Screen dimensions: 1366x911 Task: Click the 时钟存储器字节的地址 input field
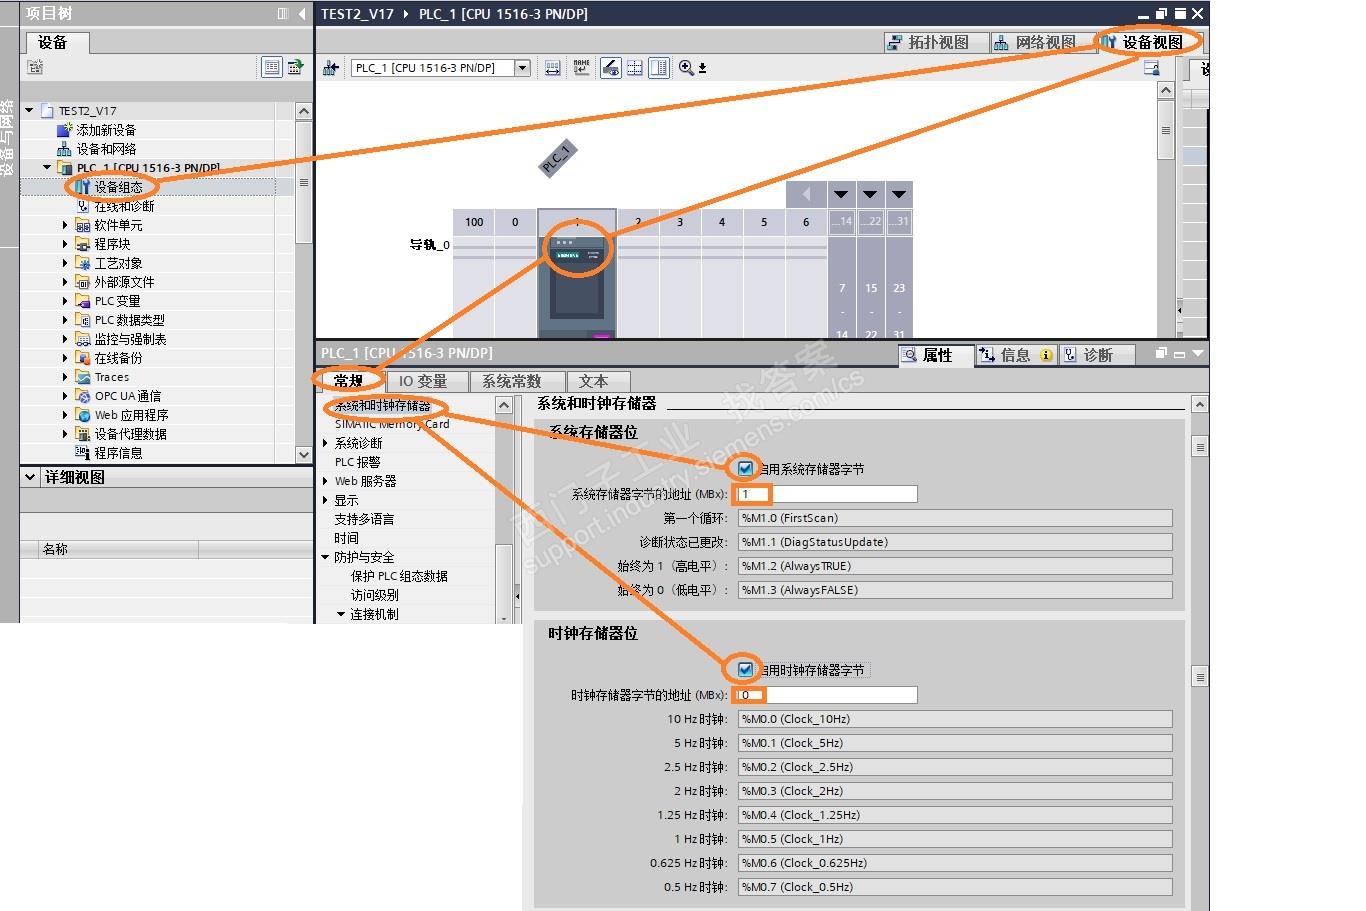pyautogui.click(x=827, y=695)
